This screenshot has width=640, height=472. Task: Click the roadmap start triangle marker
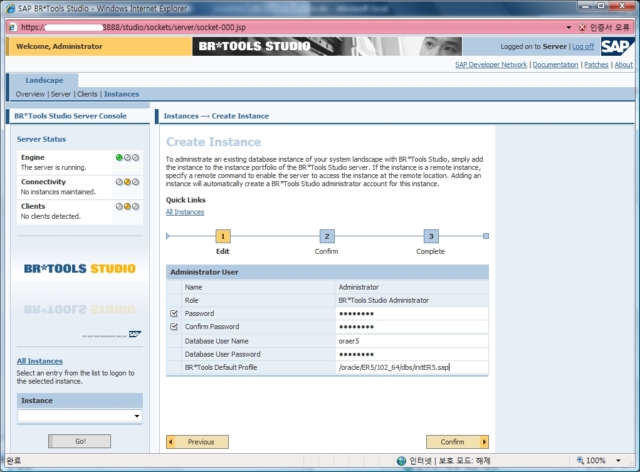168,236
